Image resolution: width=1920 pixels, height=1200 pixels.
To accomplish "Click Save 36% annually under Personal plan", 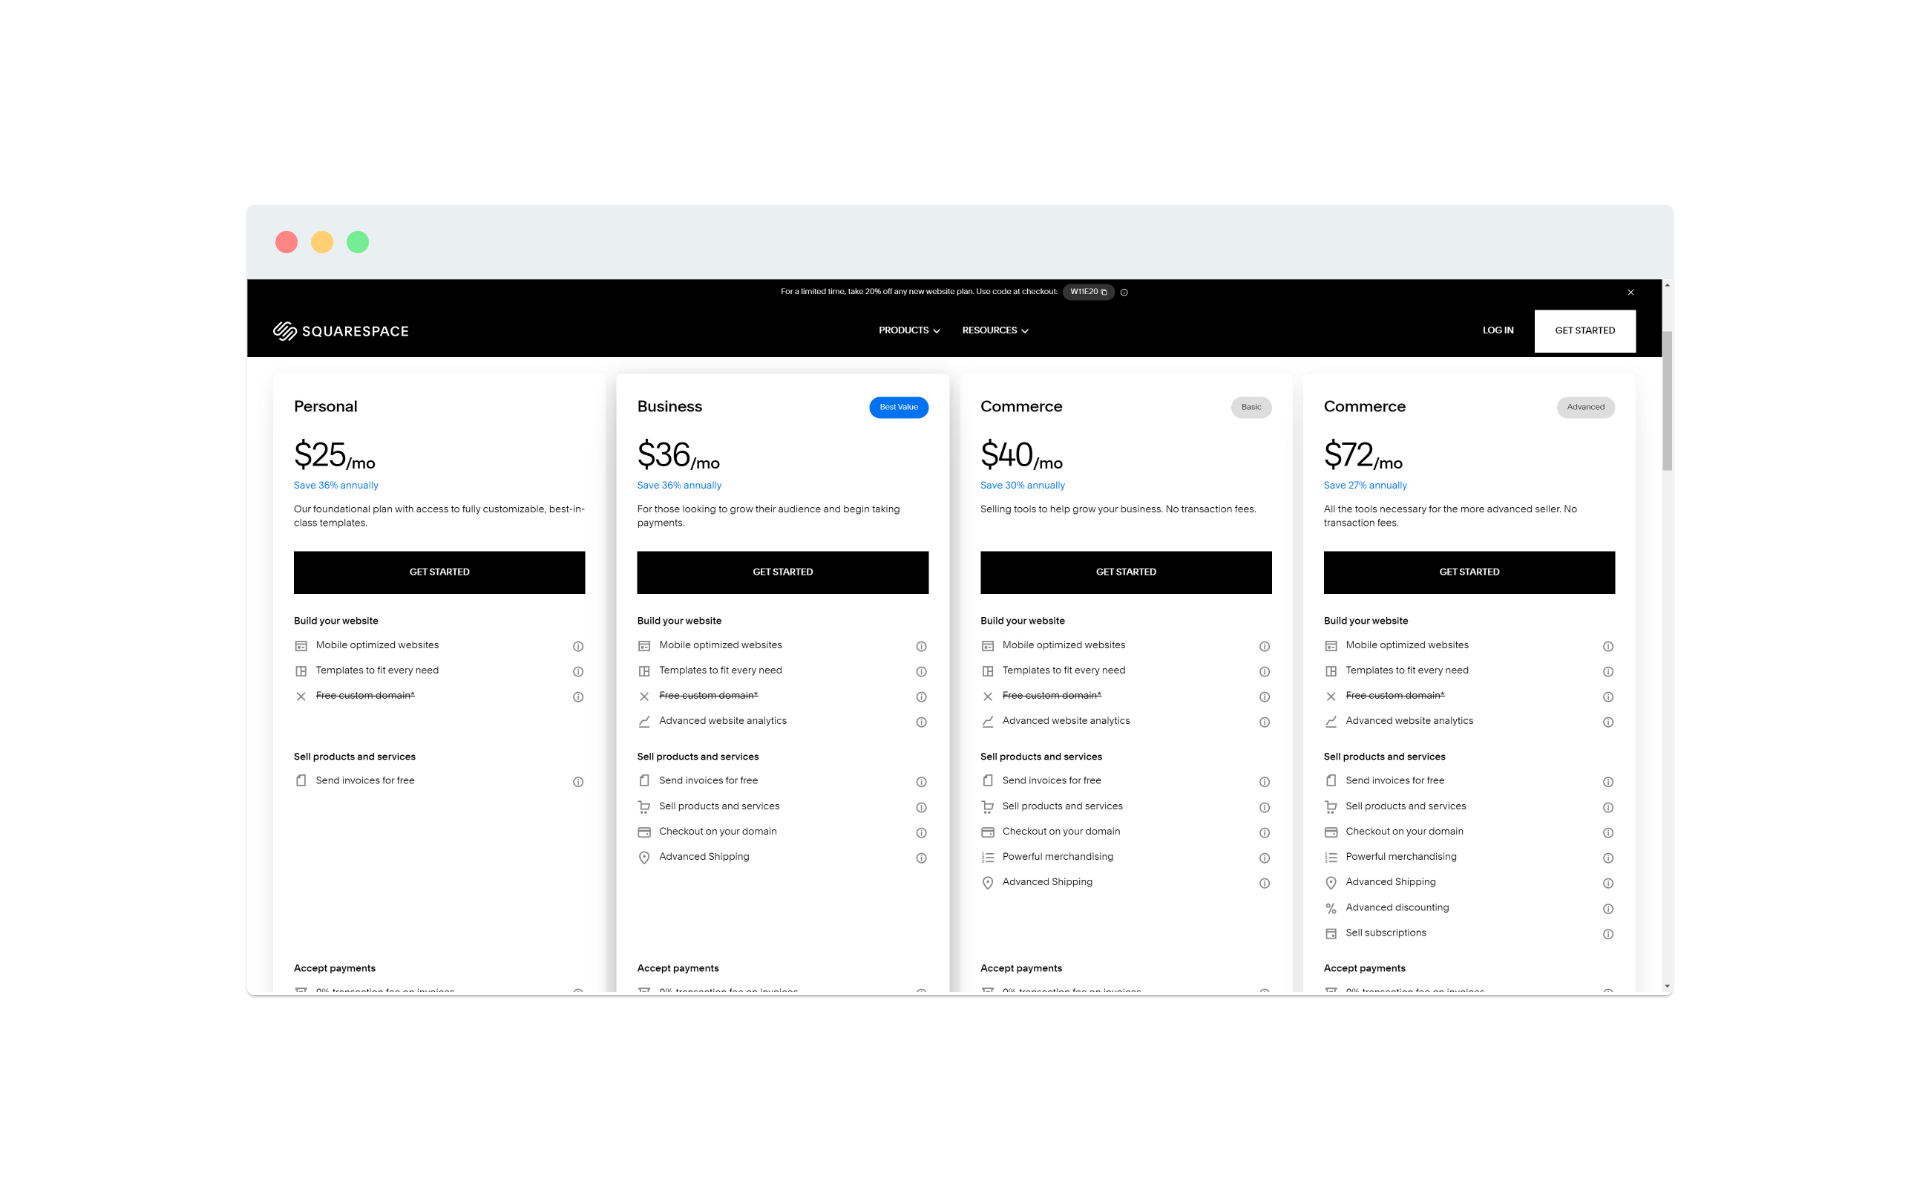I will [336, 486].
